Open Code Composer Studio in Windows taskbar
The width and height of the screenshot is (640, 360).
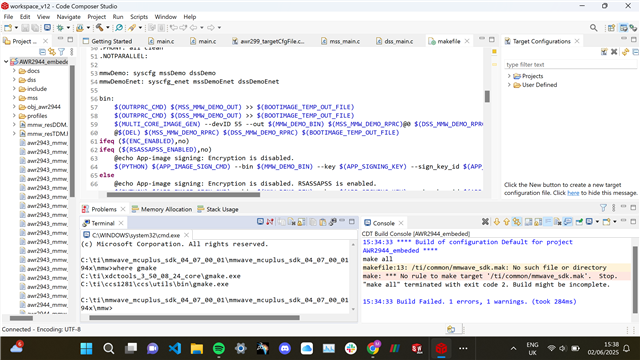441,348
